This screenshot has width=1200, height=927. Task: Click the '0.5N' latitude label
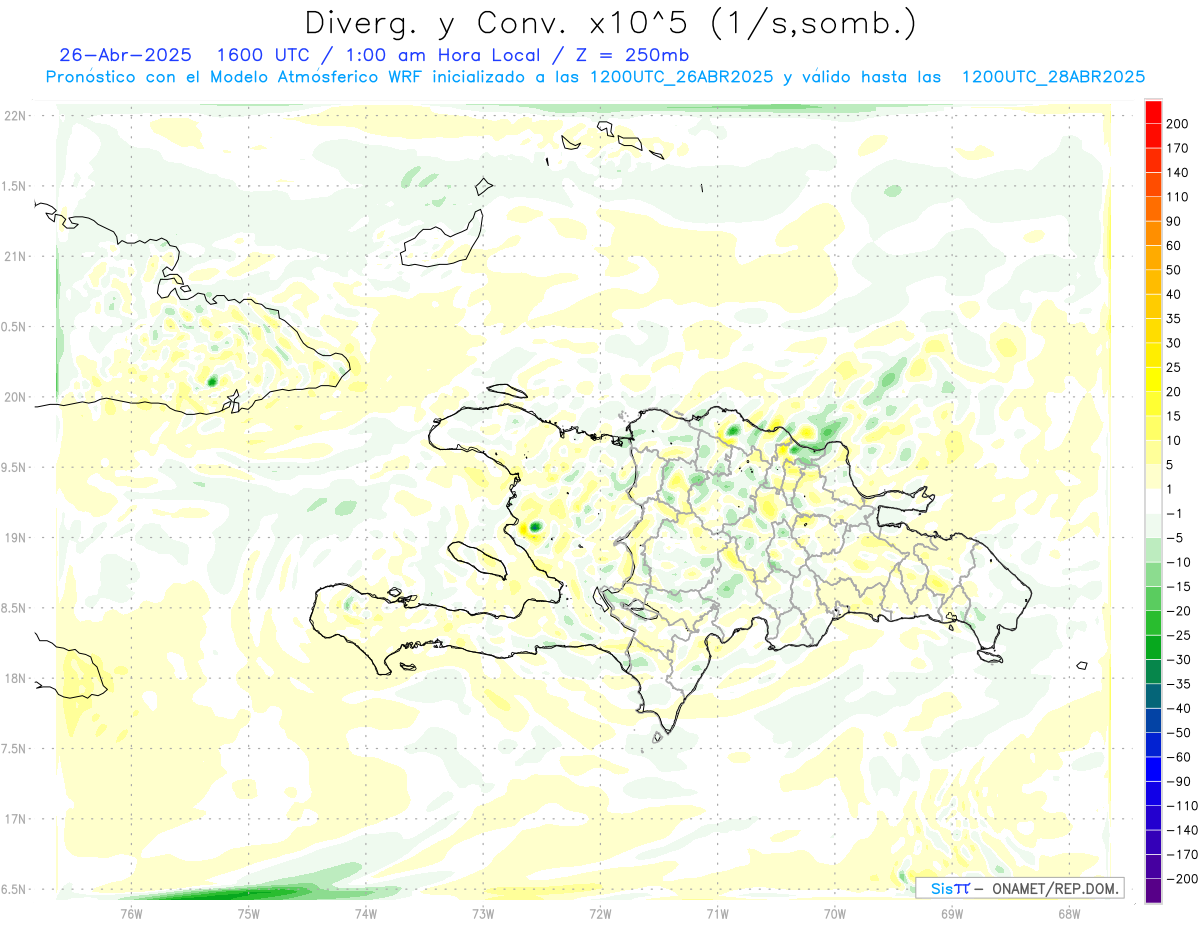pos(15,327)
